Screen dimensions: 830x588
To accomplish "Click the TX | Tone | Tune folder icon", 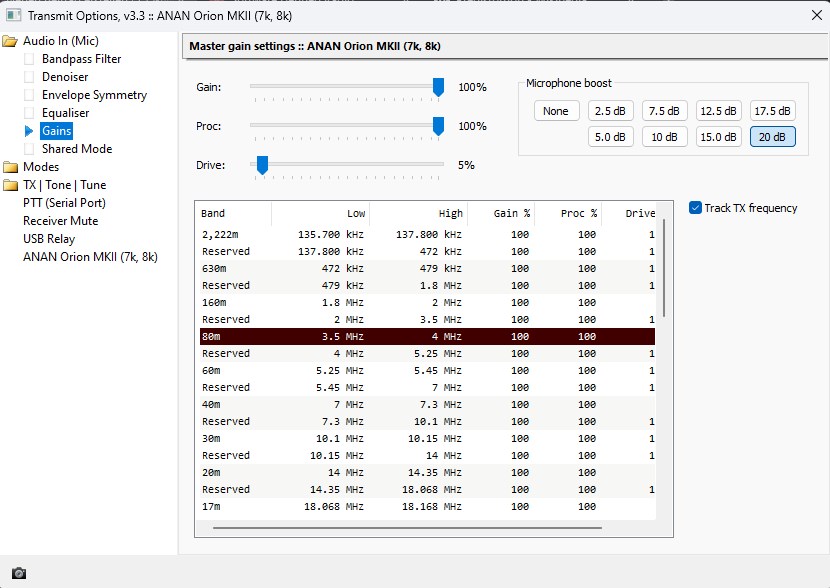I will point(10,185).
